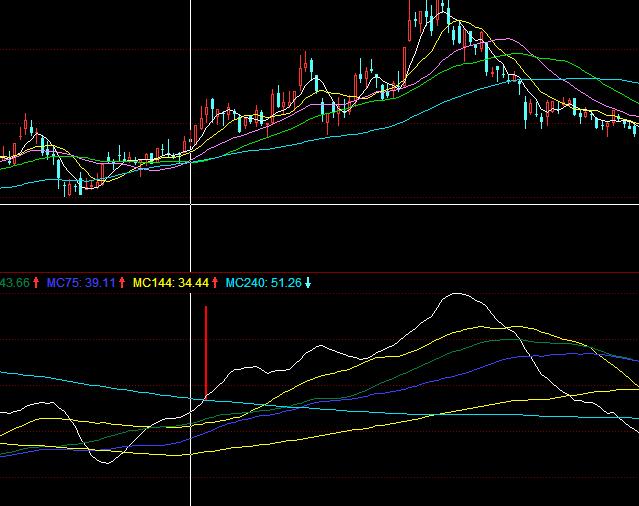
Task: Select the MC144 indicator label
Action: pyautogui.click(x=153, y=284)
